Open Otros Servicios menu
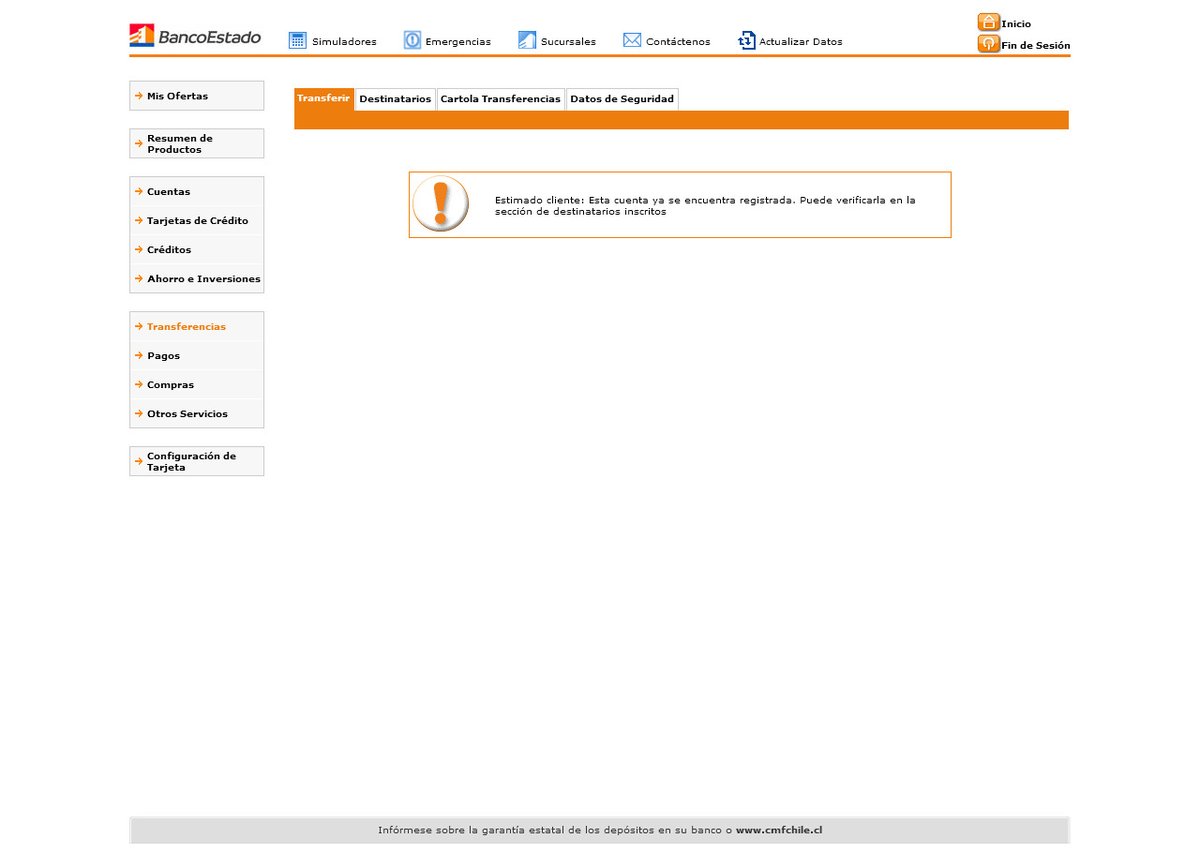1200x853 pixels. click(197, 414)
